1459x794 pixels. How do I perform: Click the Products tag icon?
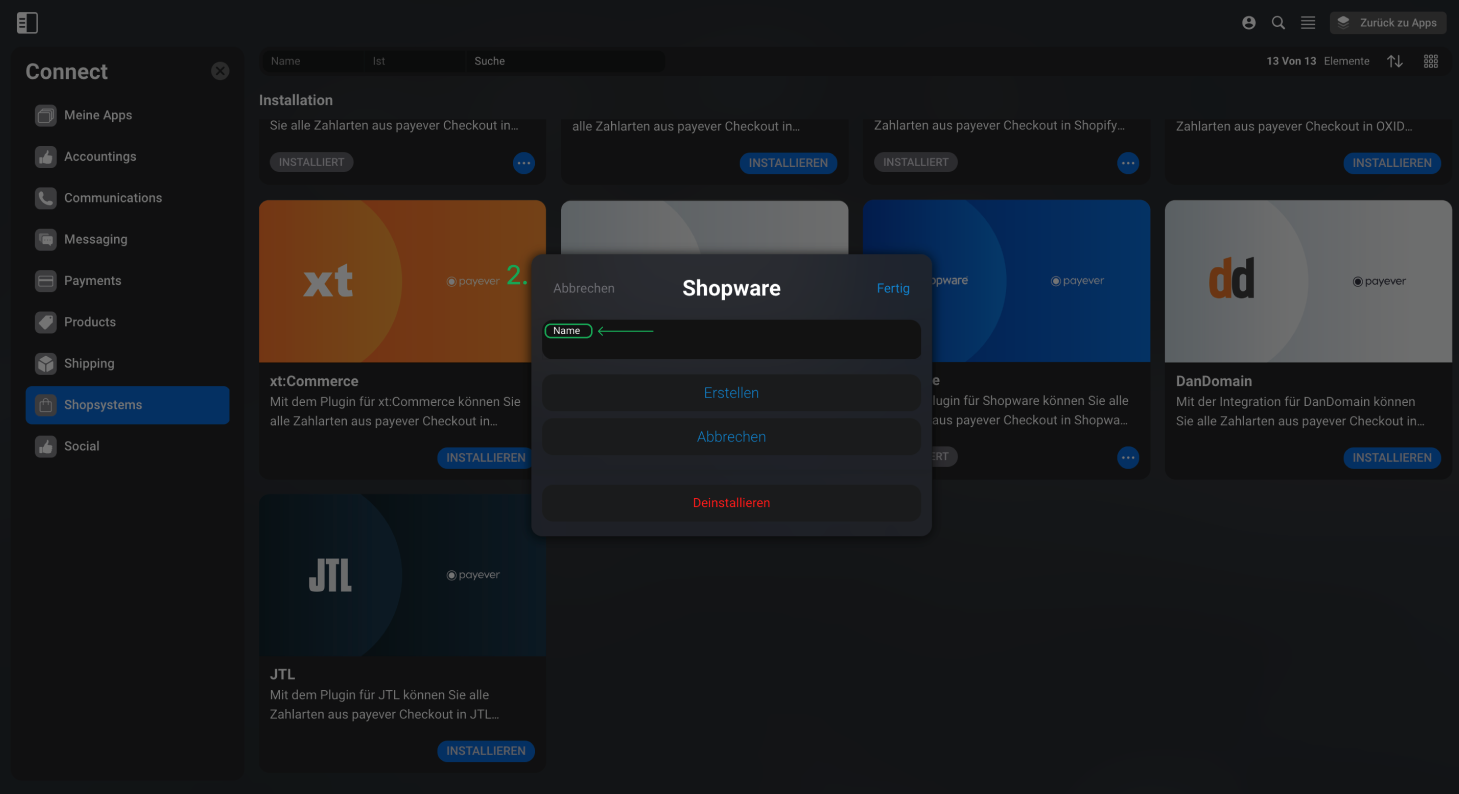(x=46, y=322)
